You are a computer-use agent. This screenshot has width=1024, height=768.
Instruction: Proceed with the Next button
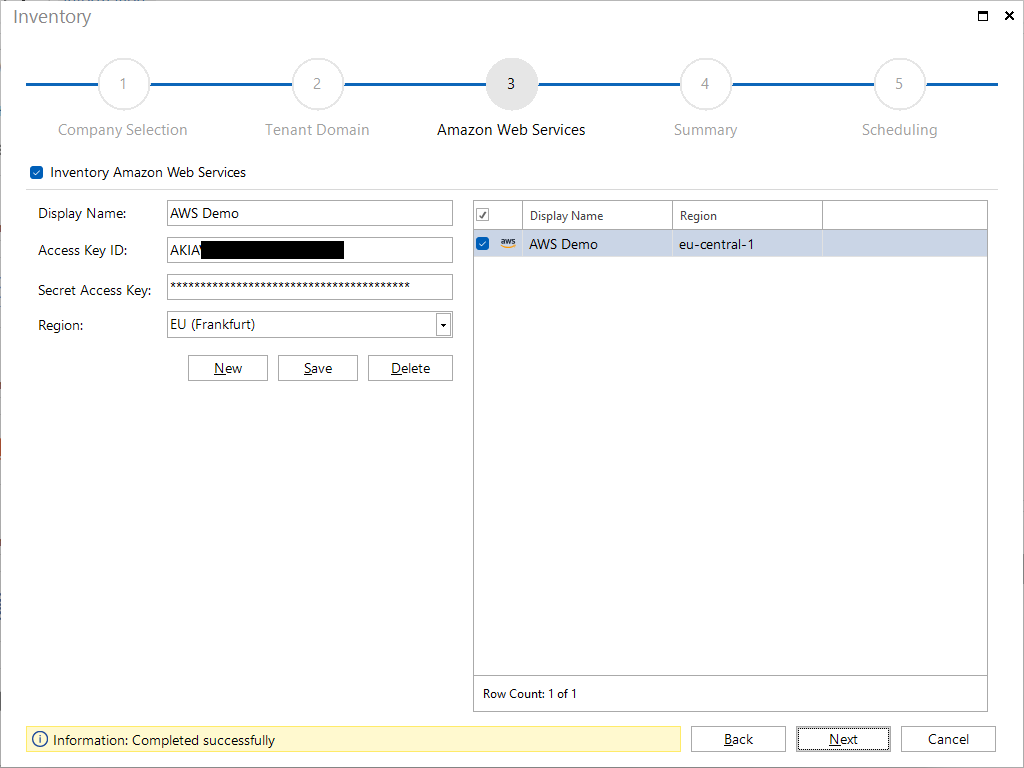click(843, 739)
